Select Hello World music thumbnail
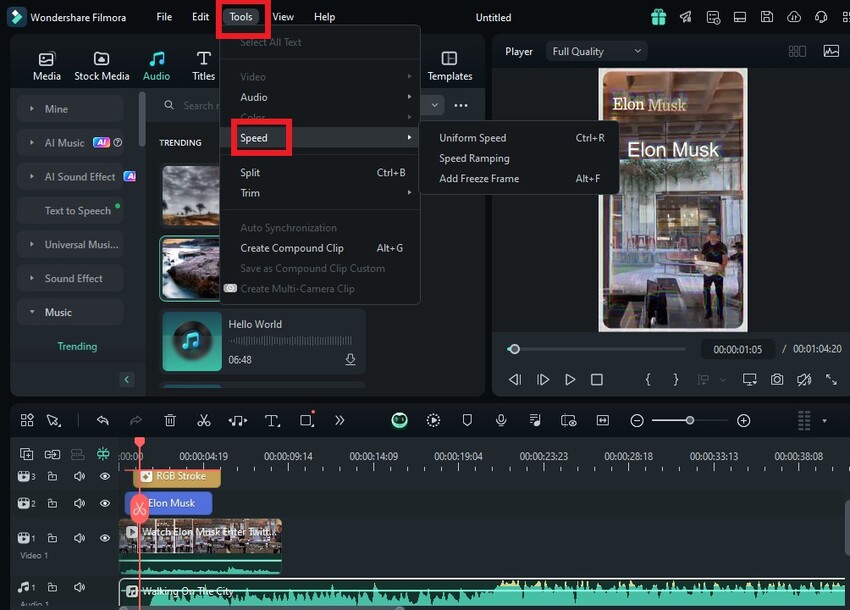The width and height of the screenshot is (850, 610). point(192,341)
